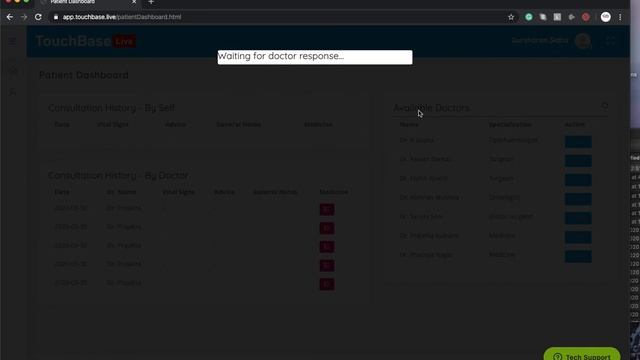This screenshot has width=640, height=360.
Task: Click the 'Available Doctors' panel title
Action: coord(431,108)
